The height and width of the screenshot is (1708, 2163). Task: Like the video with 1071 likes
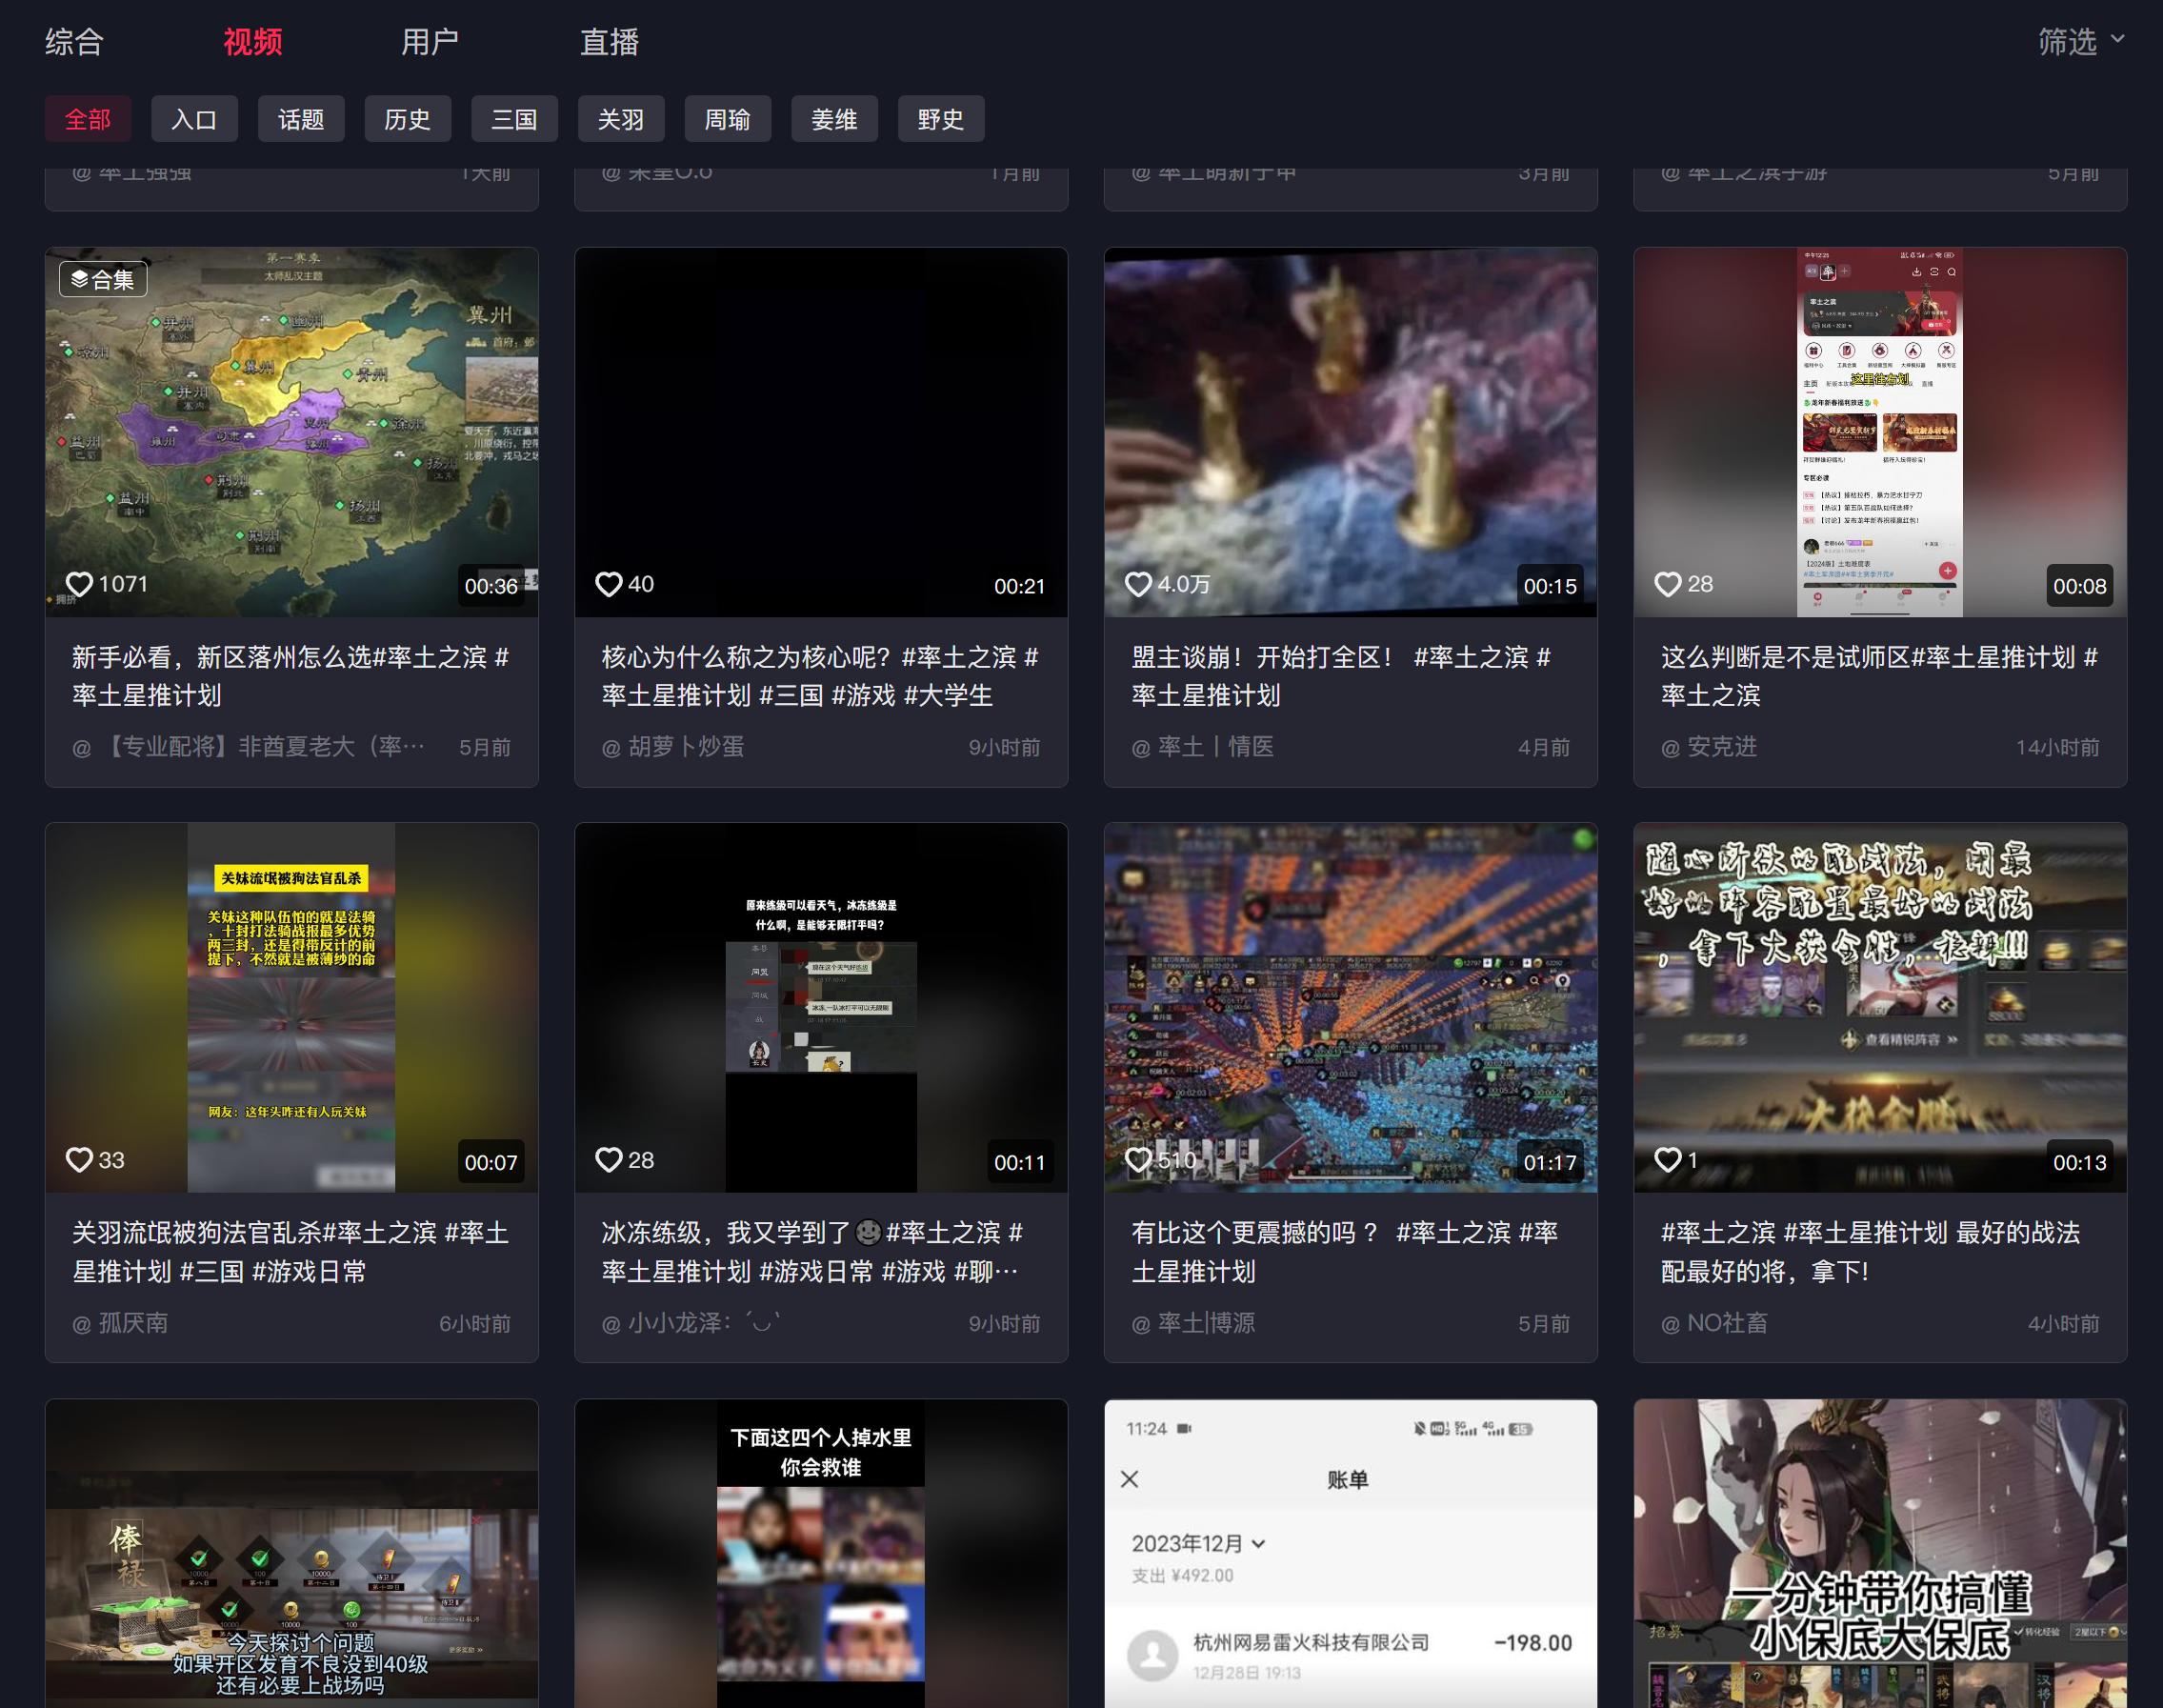[x=79, y=584]
